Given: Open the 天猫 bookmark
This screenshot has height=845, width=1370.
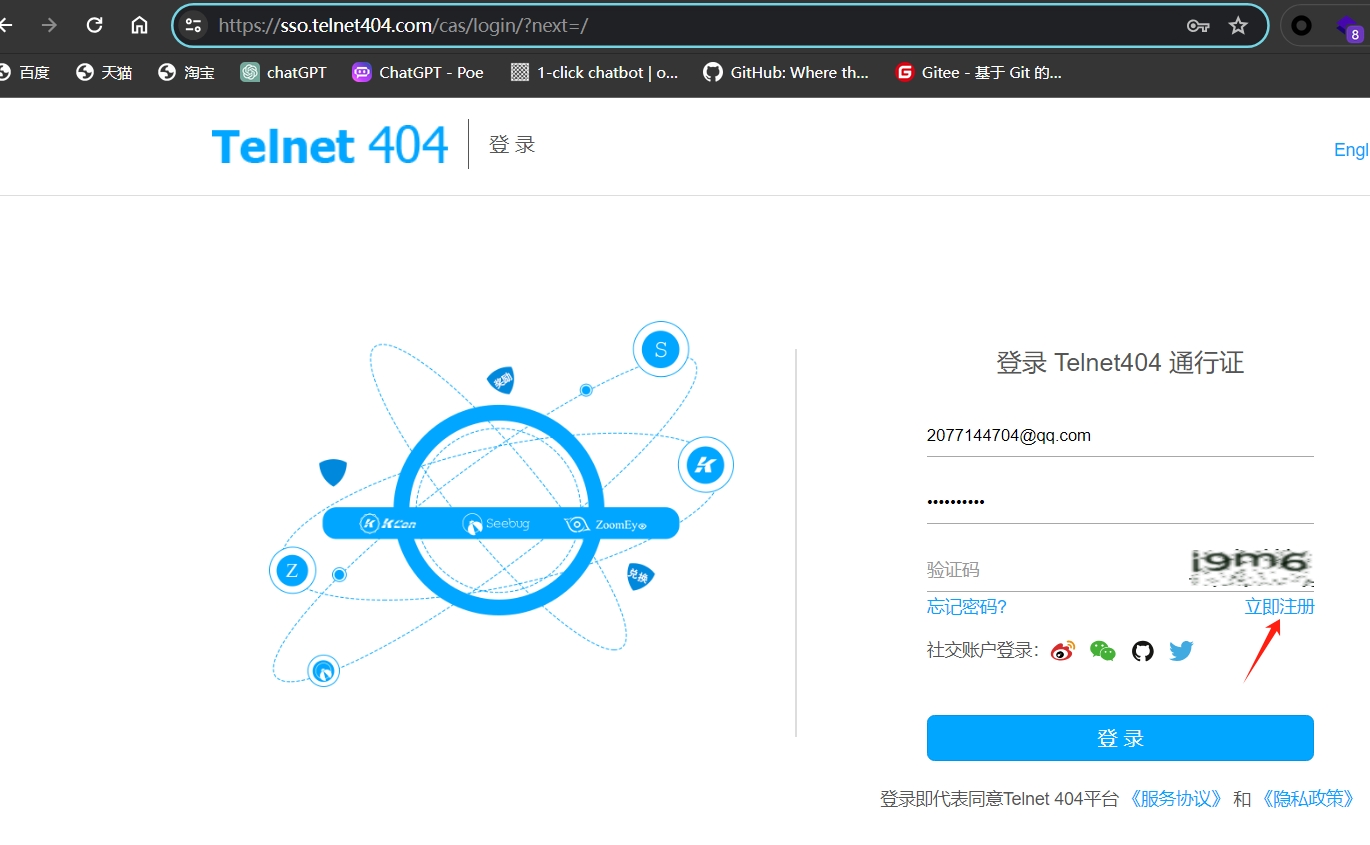Looking at the screenshot, I should pos(104,72).
